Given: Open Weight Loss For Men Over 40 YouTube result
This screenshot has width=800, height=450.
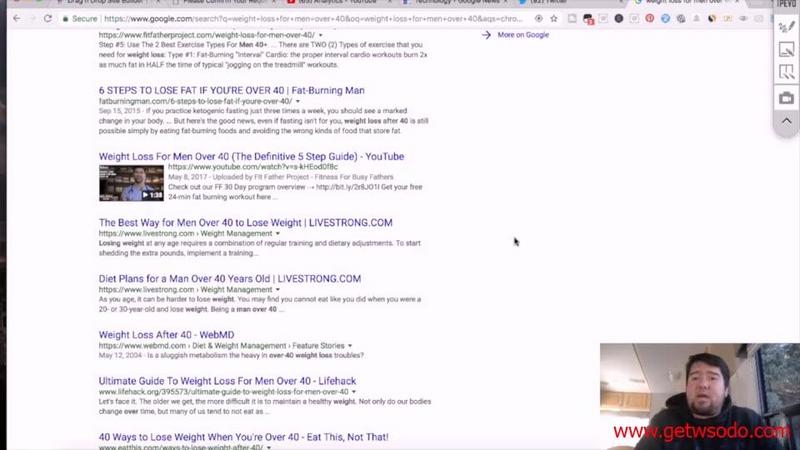Looking at the screenshot, I should (x=252, y=157).
